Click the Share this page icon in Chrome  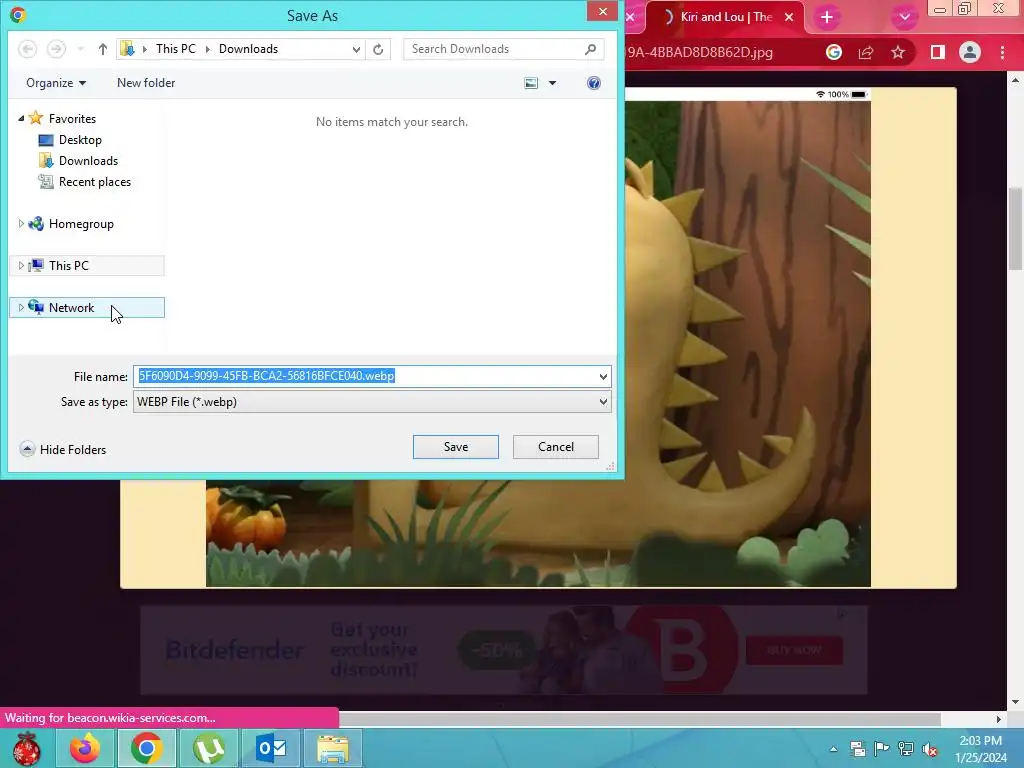[866, 52]
